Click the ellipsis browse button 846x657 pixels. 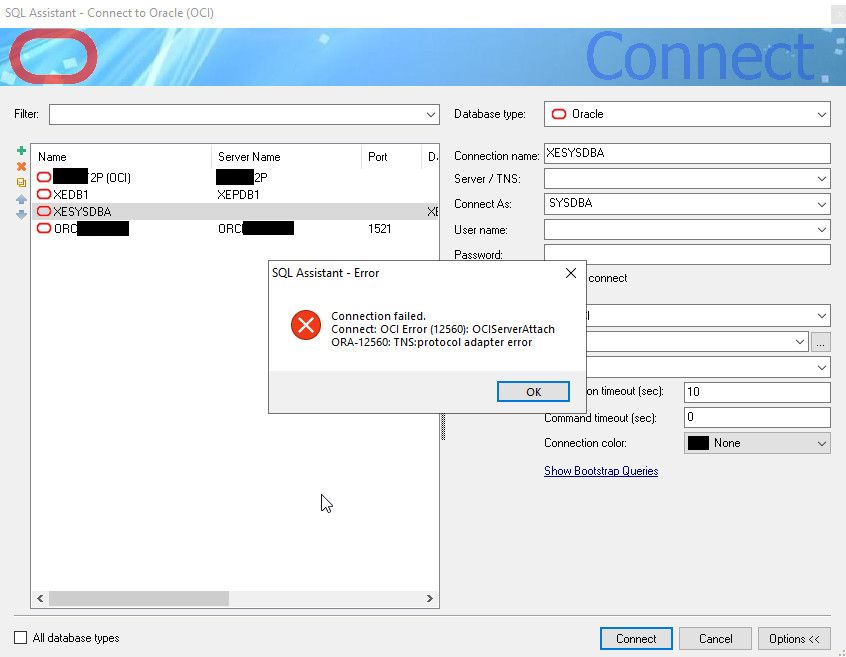[x=820, y=342]
